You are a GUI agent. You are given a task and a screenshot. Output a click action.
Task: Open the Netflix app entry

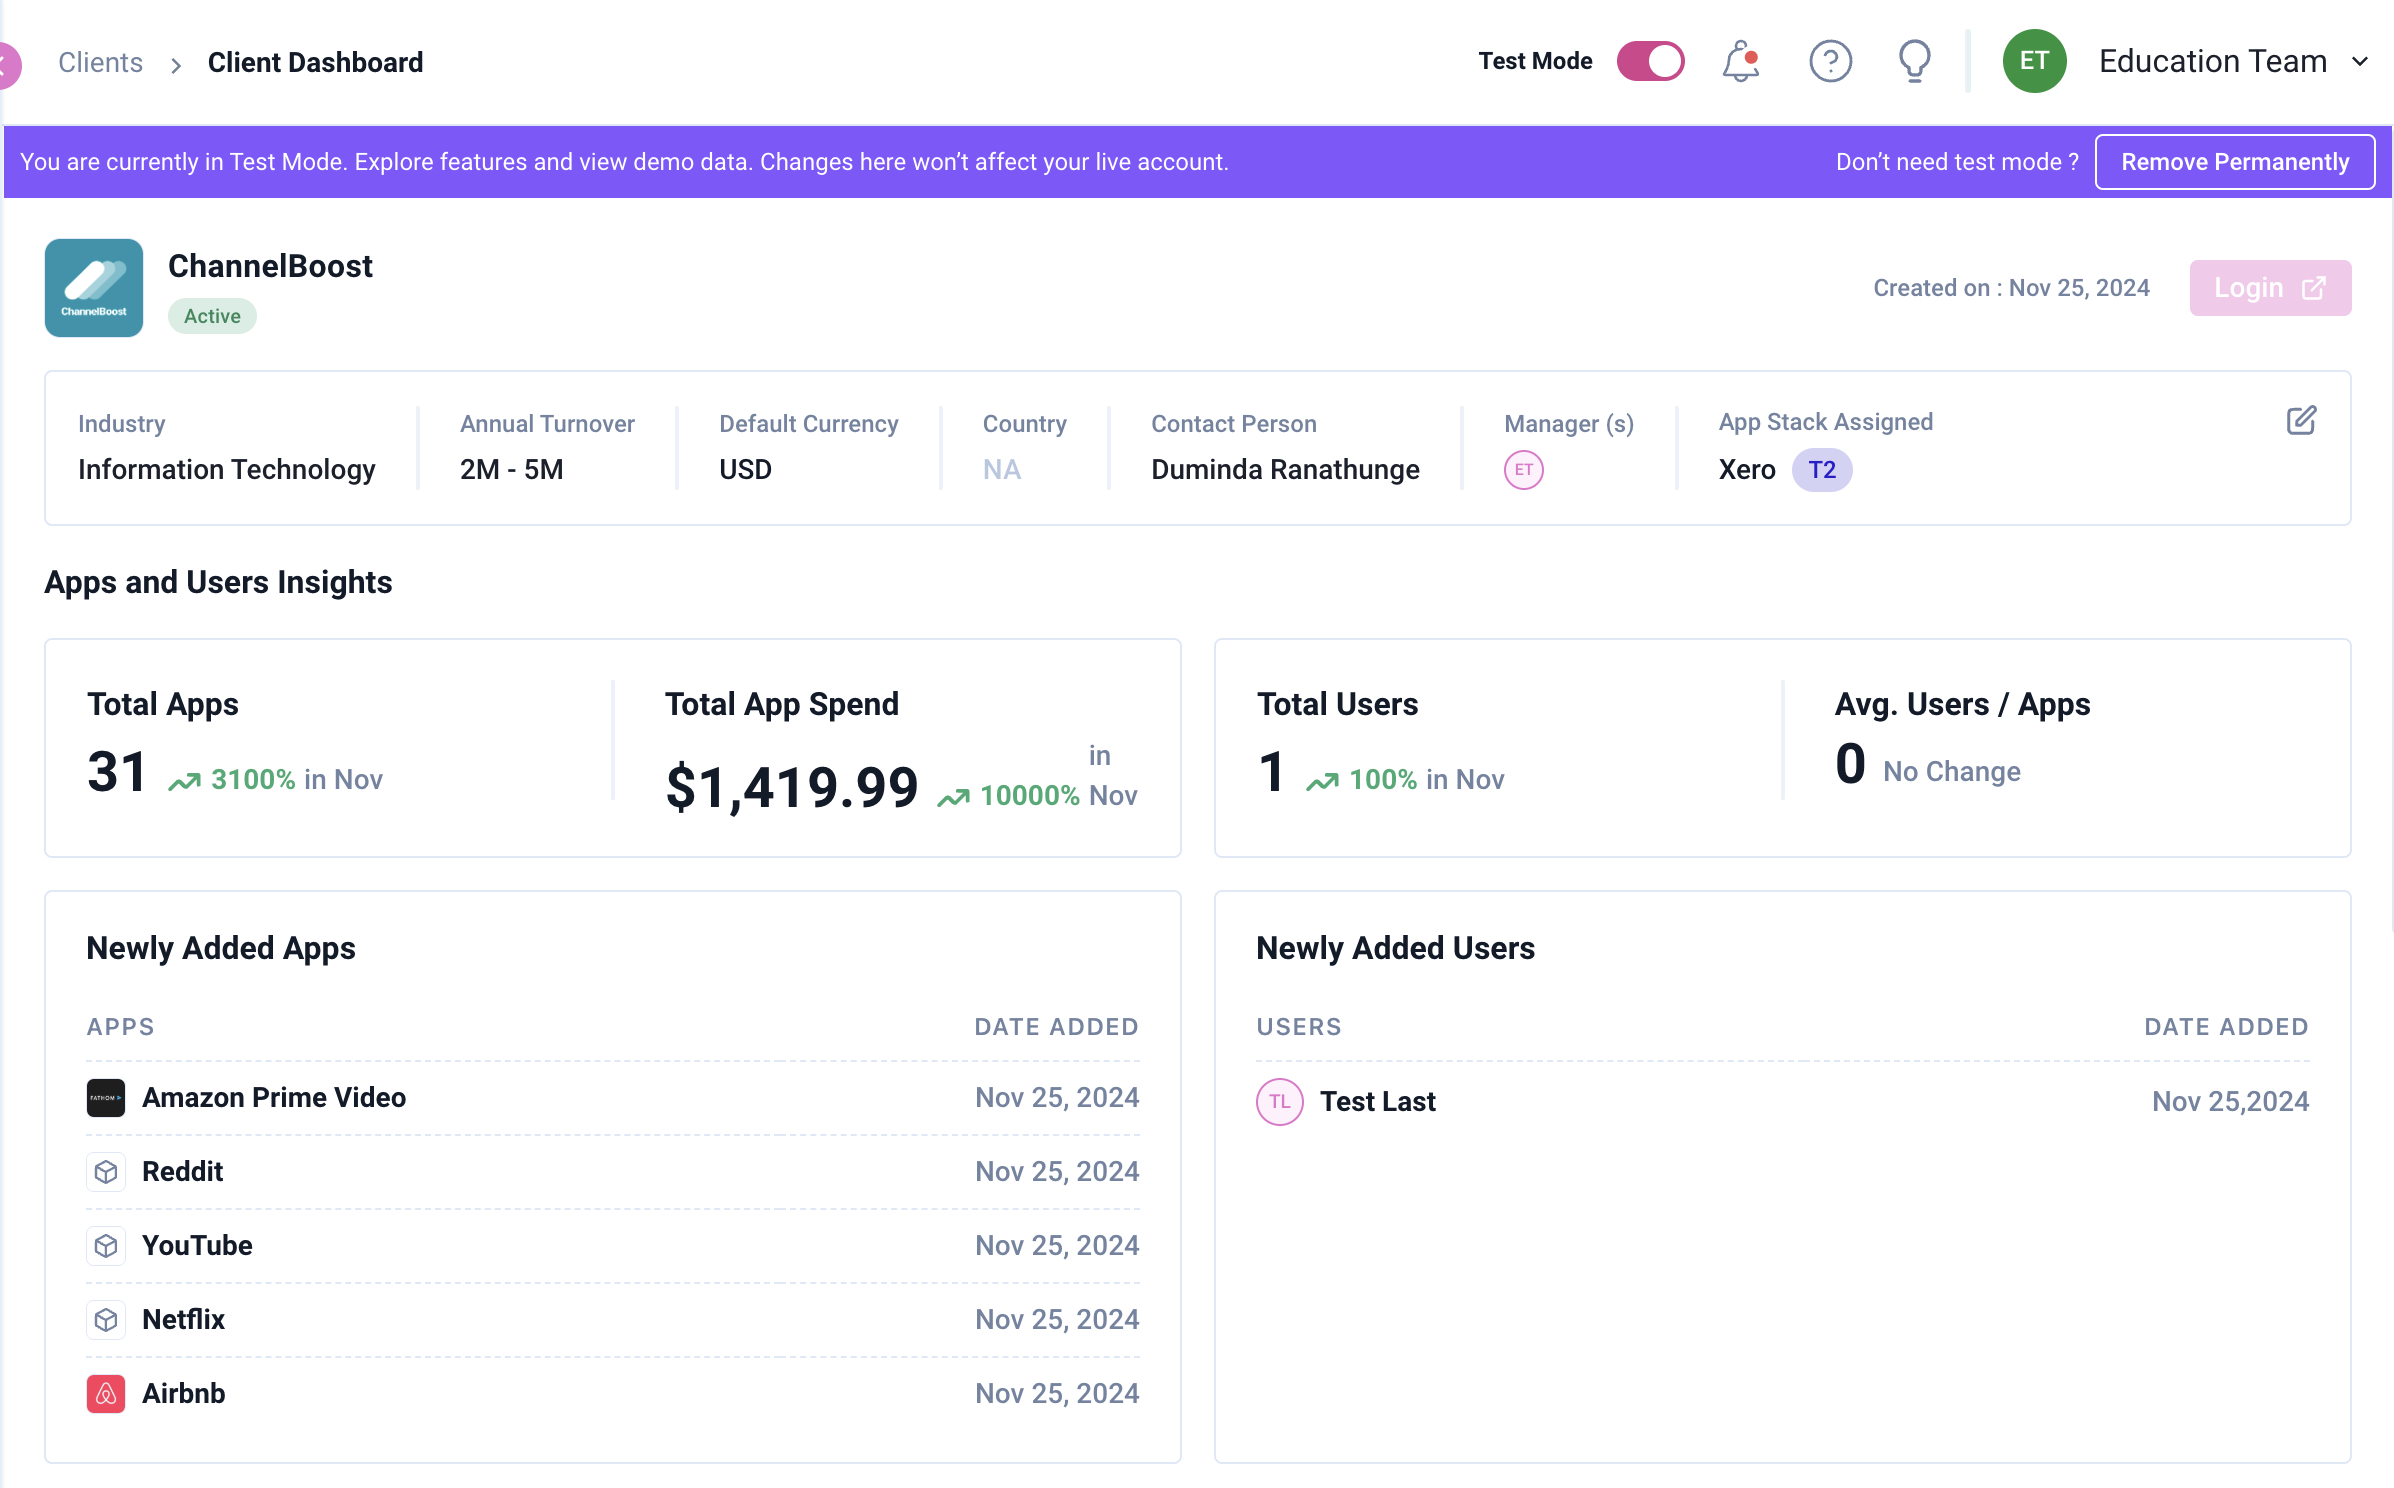point(183,1320)
